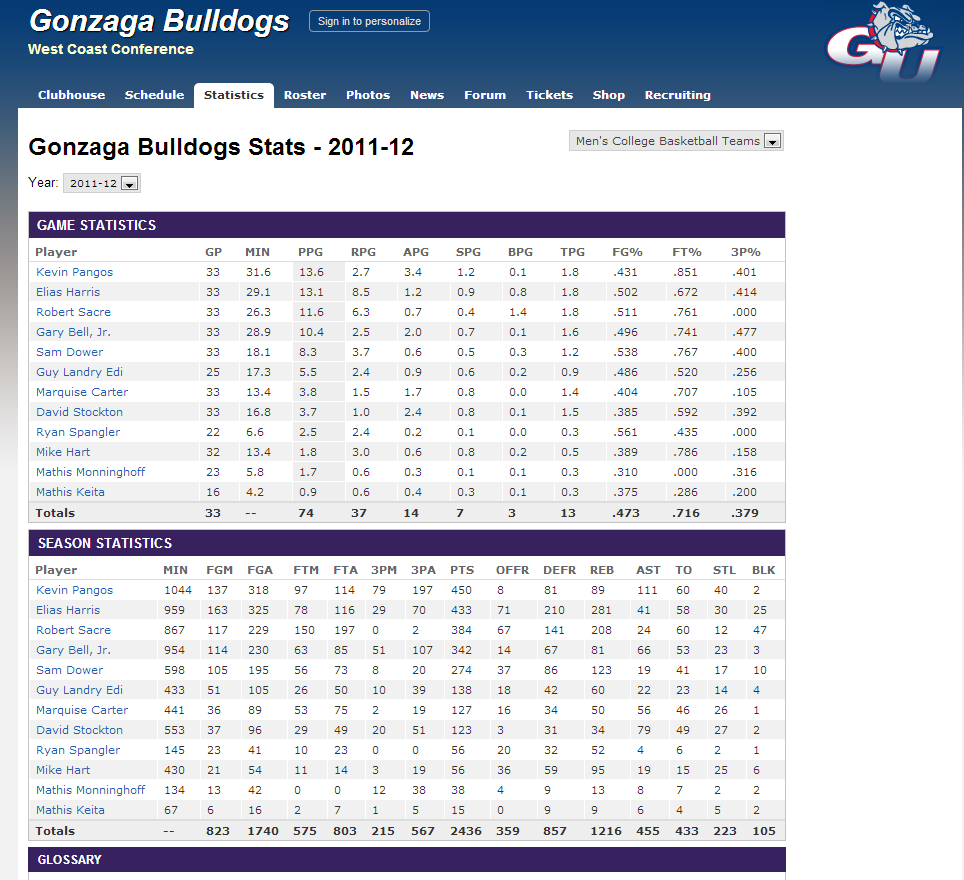Viewport: 964px width, 880px height.
Task: Open Robert Sacre in Game Statistics table
Action: 73,312
